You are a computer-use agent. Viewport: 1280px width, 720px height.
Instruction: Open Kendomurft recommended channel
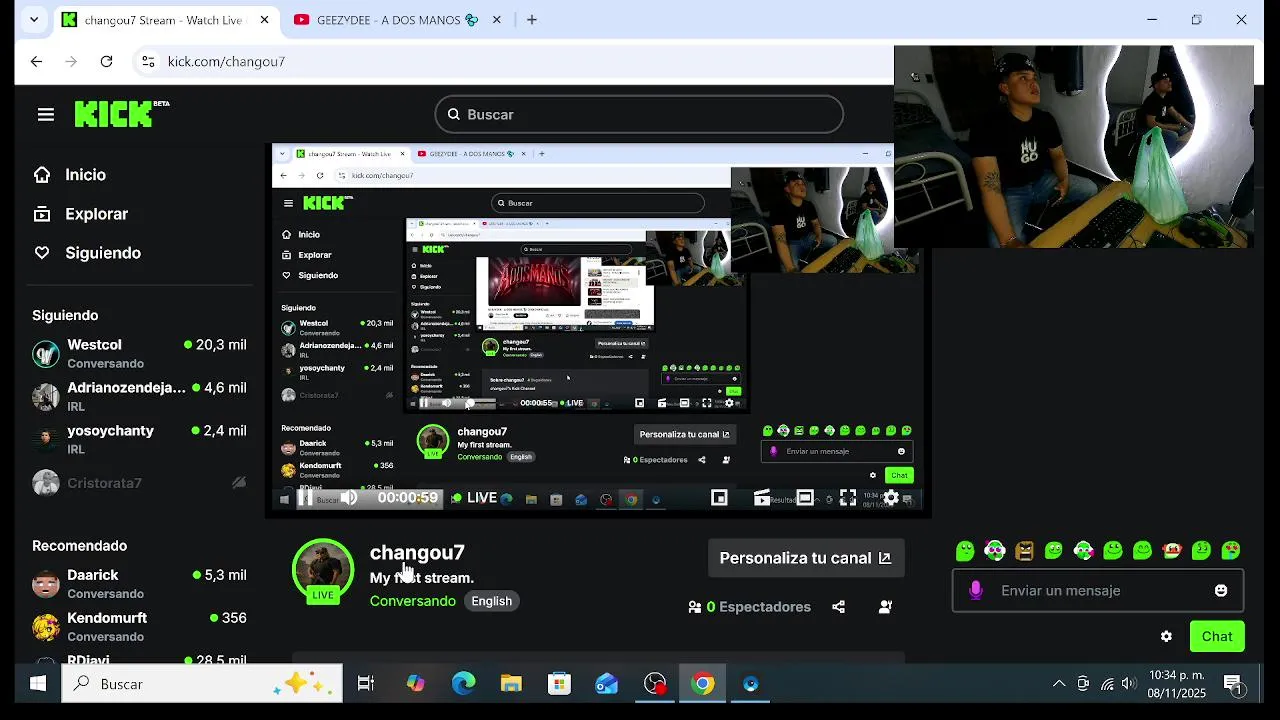[139, 627]
